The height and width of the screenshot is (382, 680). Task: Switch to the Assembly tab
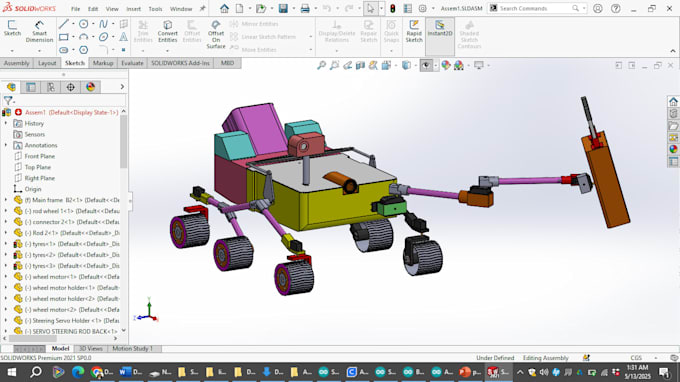16,63
